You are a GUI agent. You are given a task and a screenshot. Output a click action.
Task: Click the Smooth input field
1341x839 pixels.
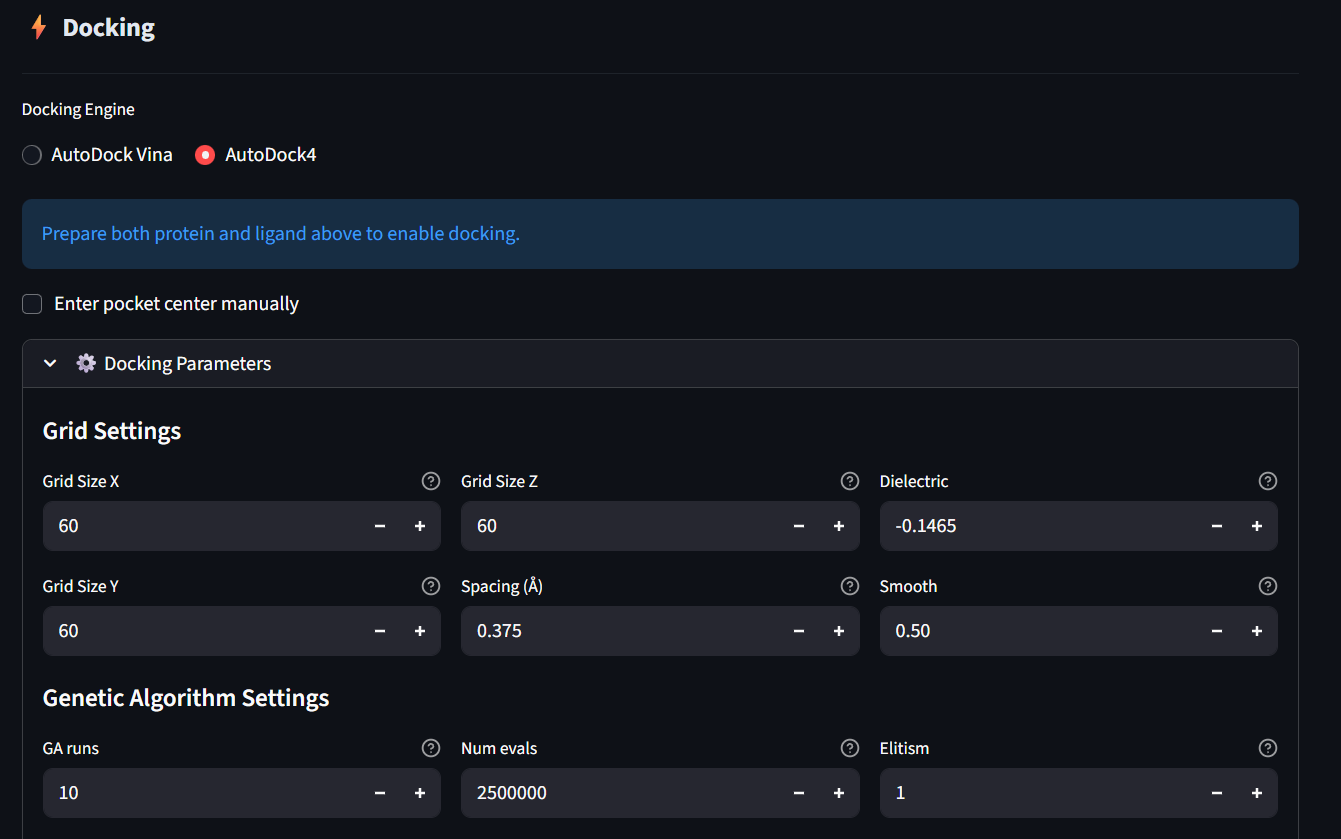[x=1038, y=631]
